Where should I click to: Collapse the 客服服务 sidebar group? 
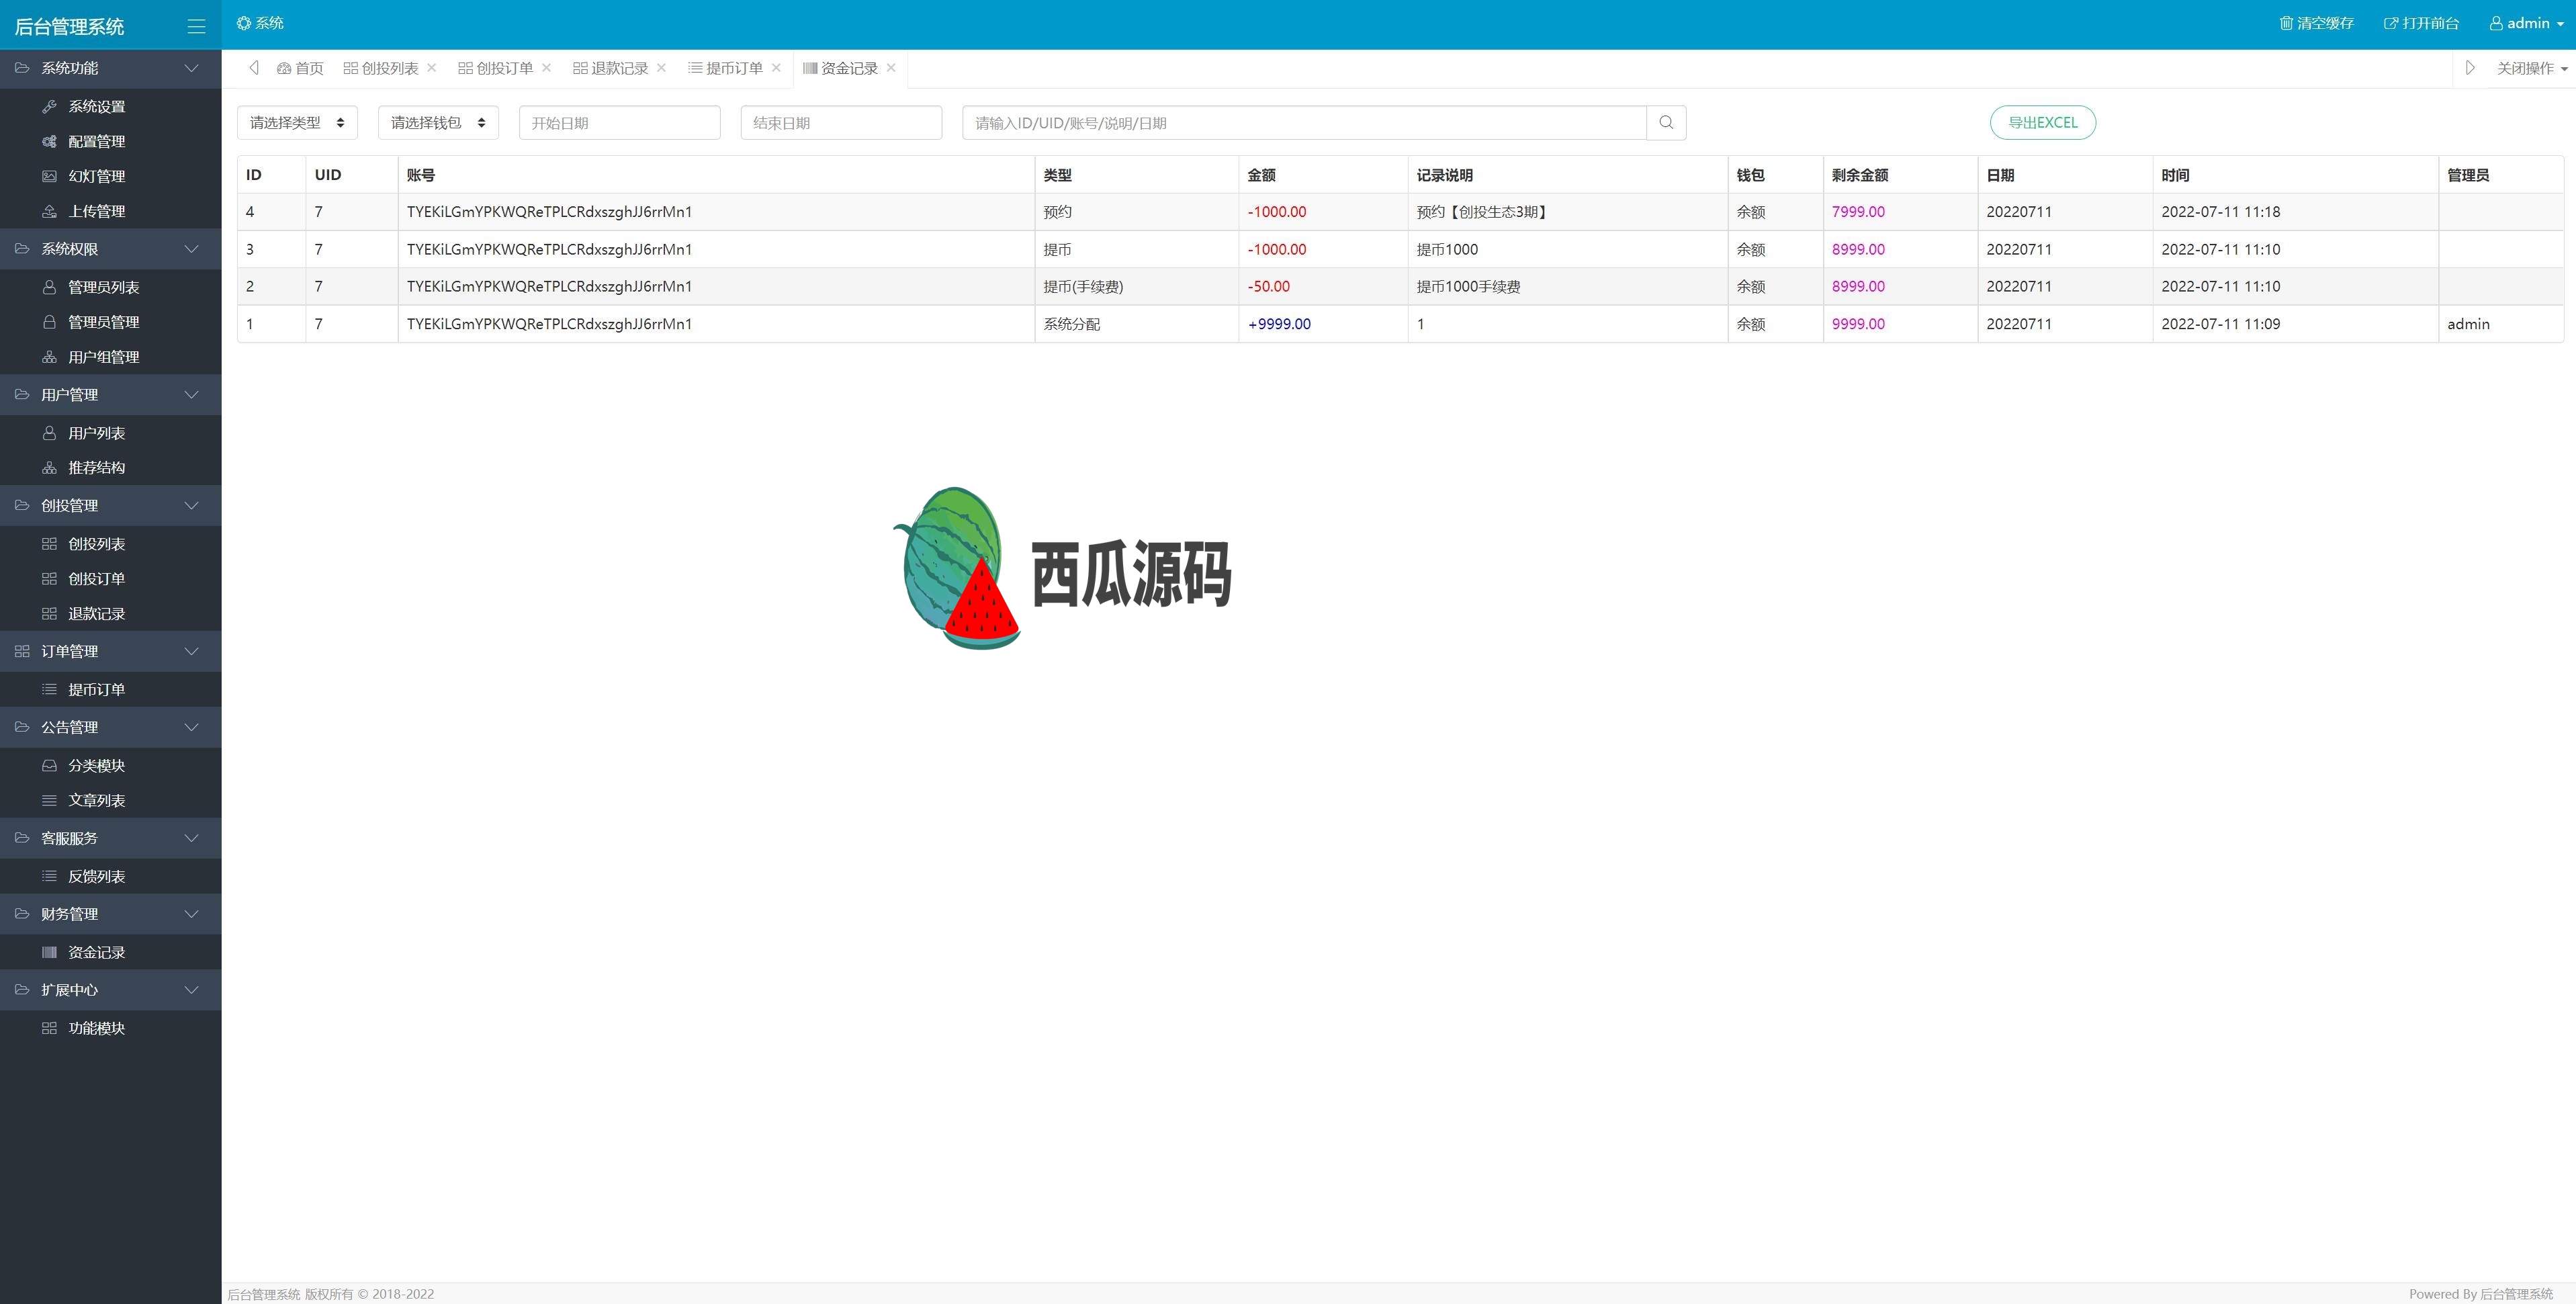click(x=110, y=839)
